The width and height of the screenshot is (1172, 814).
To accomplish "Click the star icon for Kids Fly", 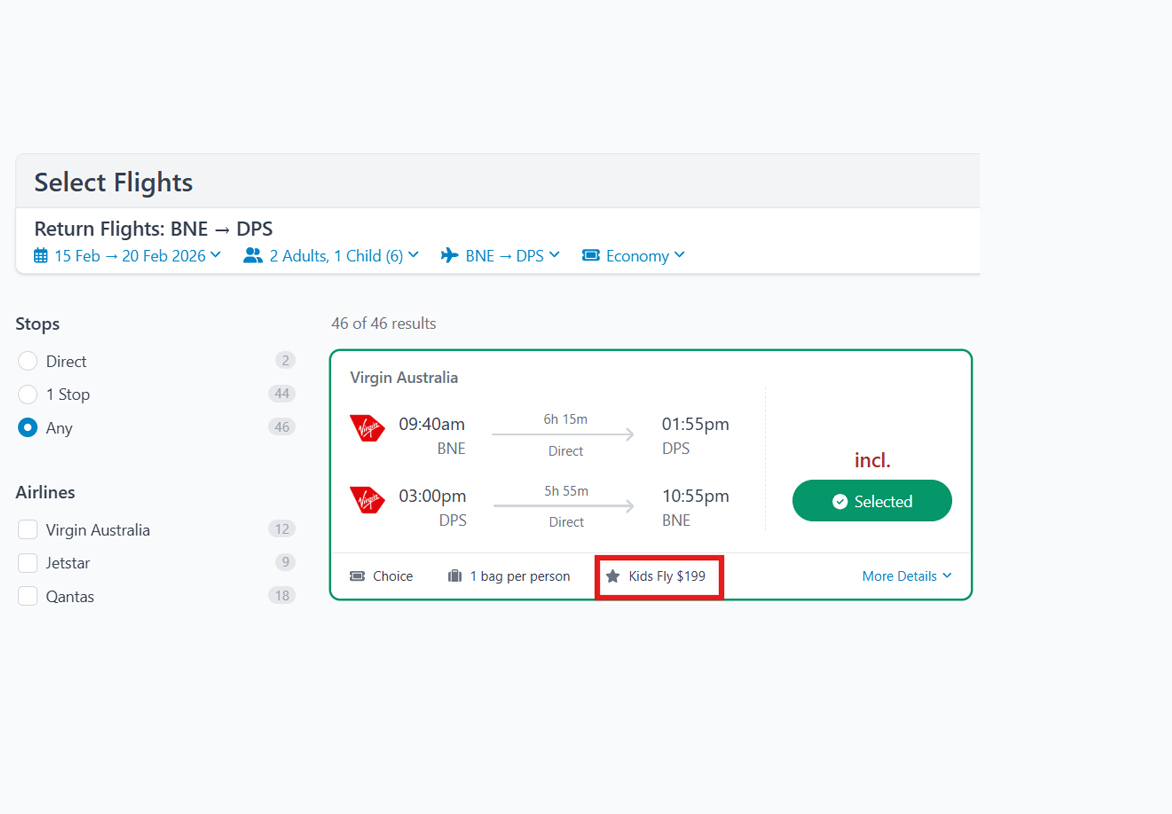I will (613, 576).
